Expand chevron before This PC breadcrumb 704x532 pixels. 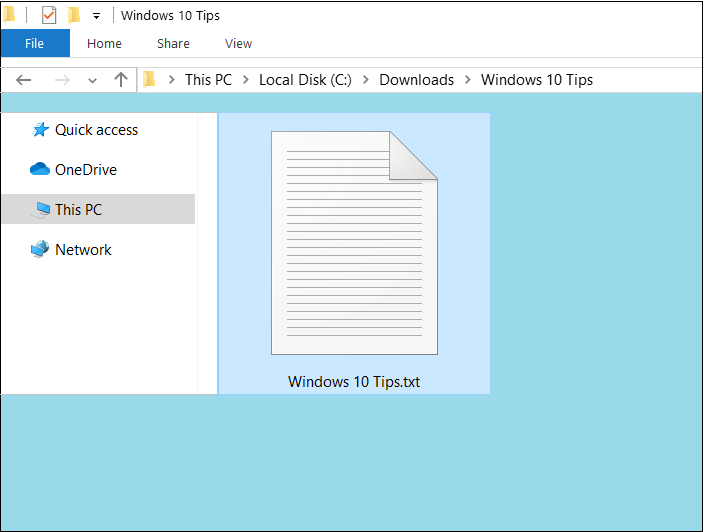tap(172, 80)
